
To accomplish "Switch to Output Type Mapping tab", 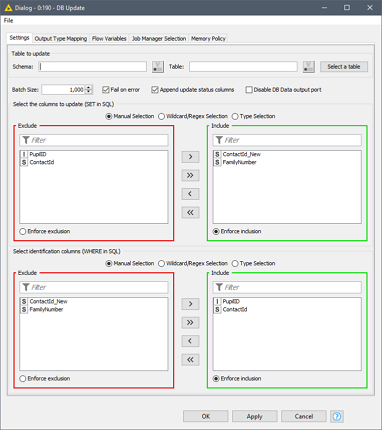I will 61,39.
